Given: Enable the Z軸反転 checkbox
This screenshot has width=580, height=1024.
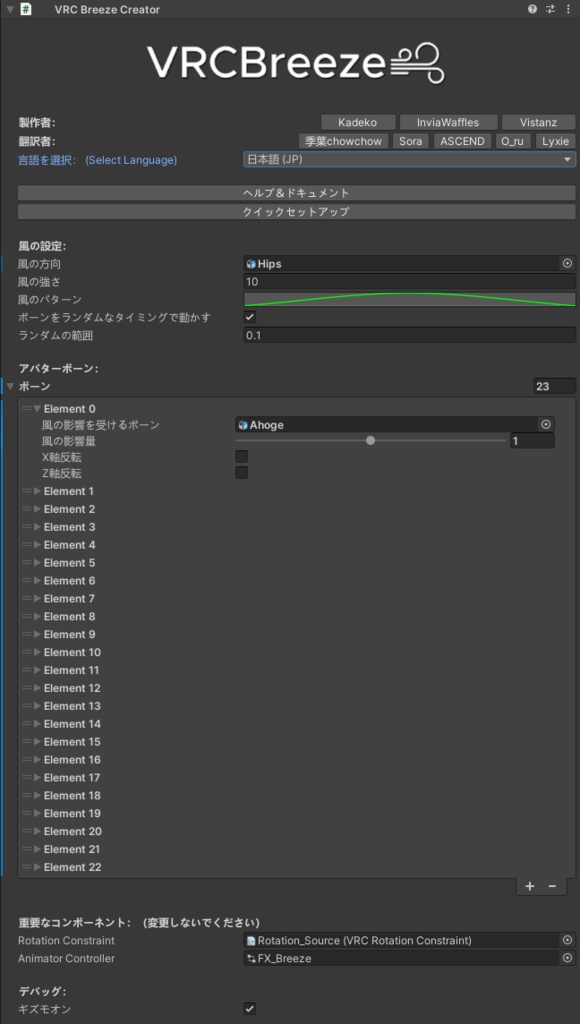Looking at the screenshot, I should point(241,472).
